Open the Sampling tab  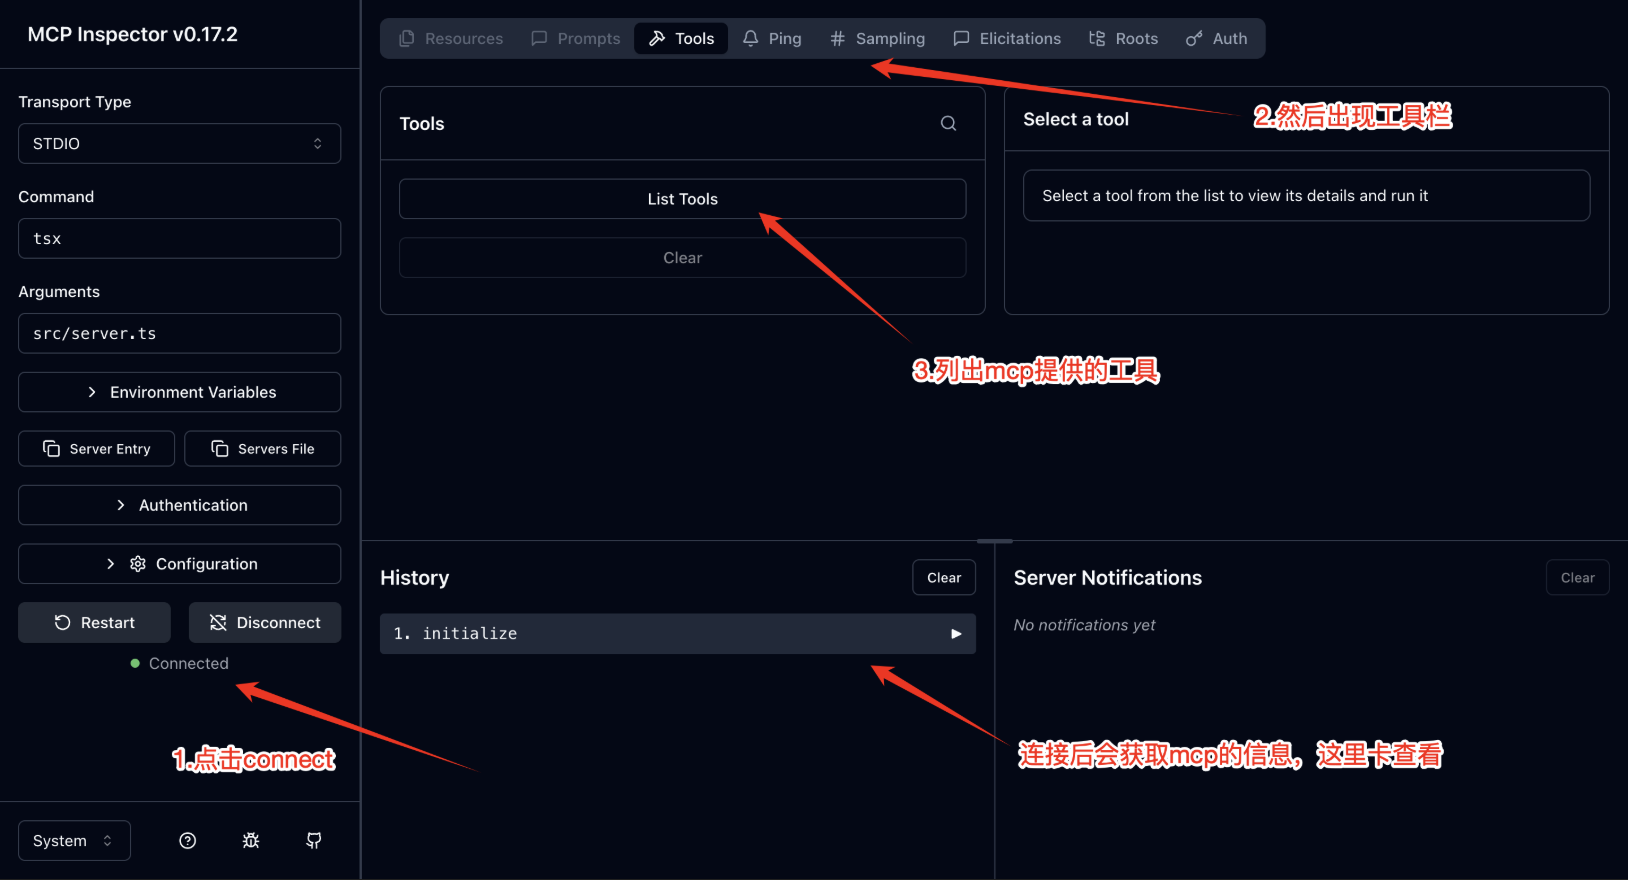point(878,39)
